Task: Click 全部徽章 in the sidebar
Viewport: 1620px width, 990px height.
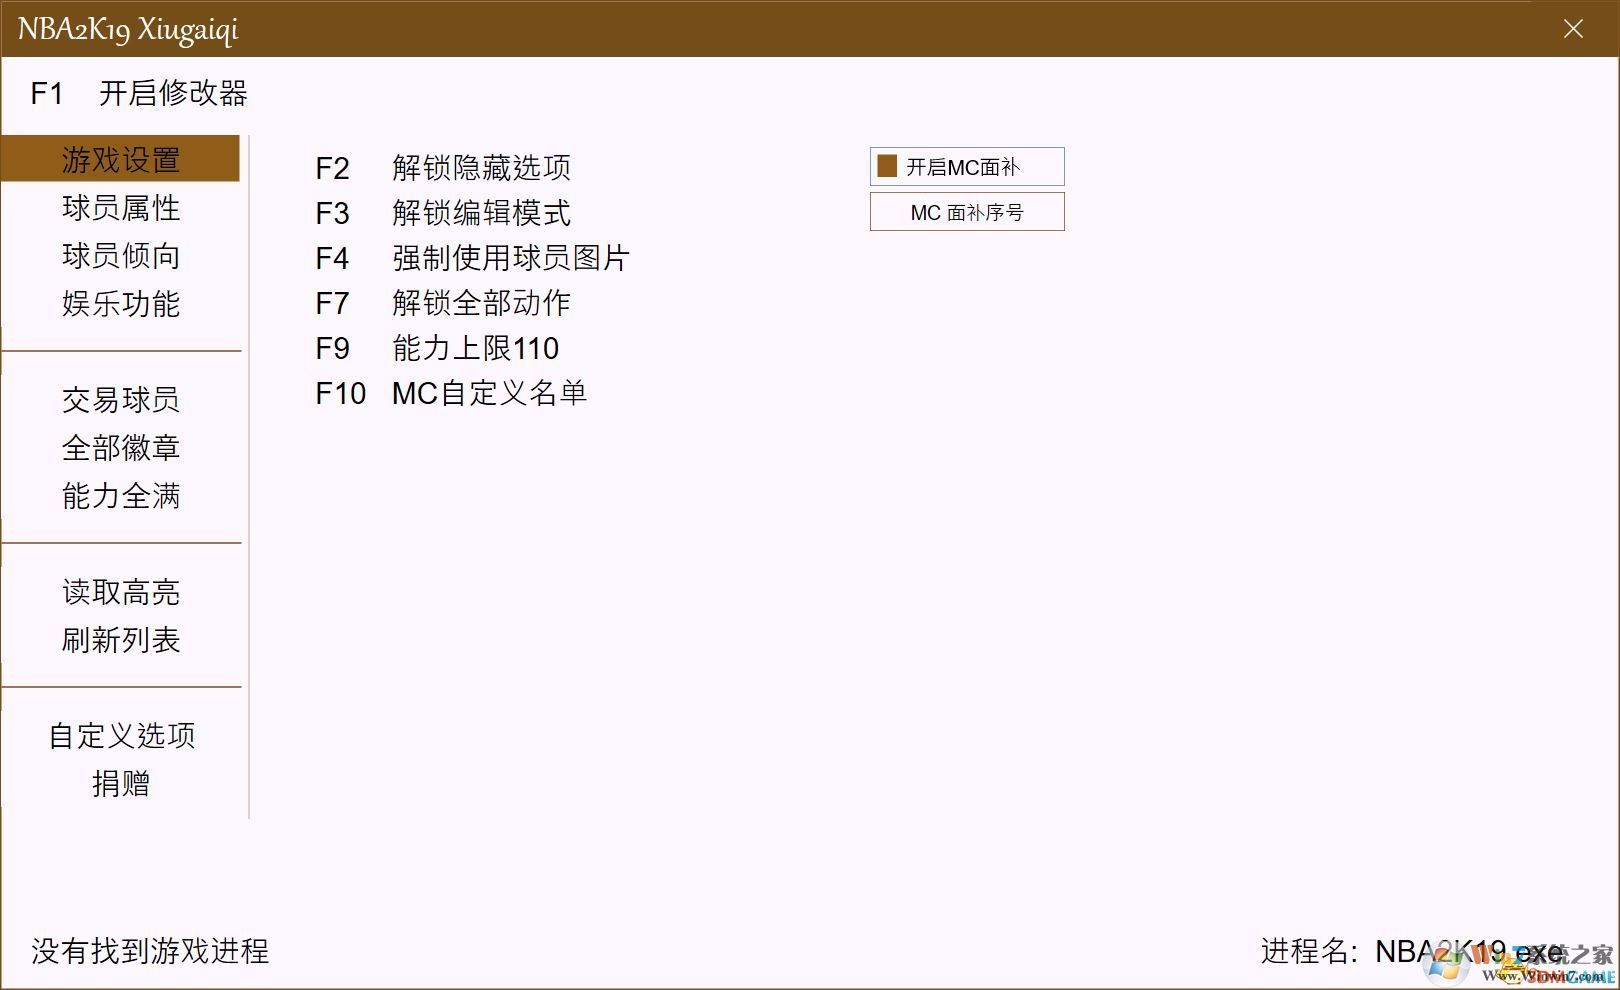Action: coord(120,448)
